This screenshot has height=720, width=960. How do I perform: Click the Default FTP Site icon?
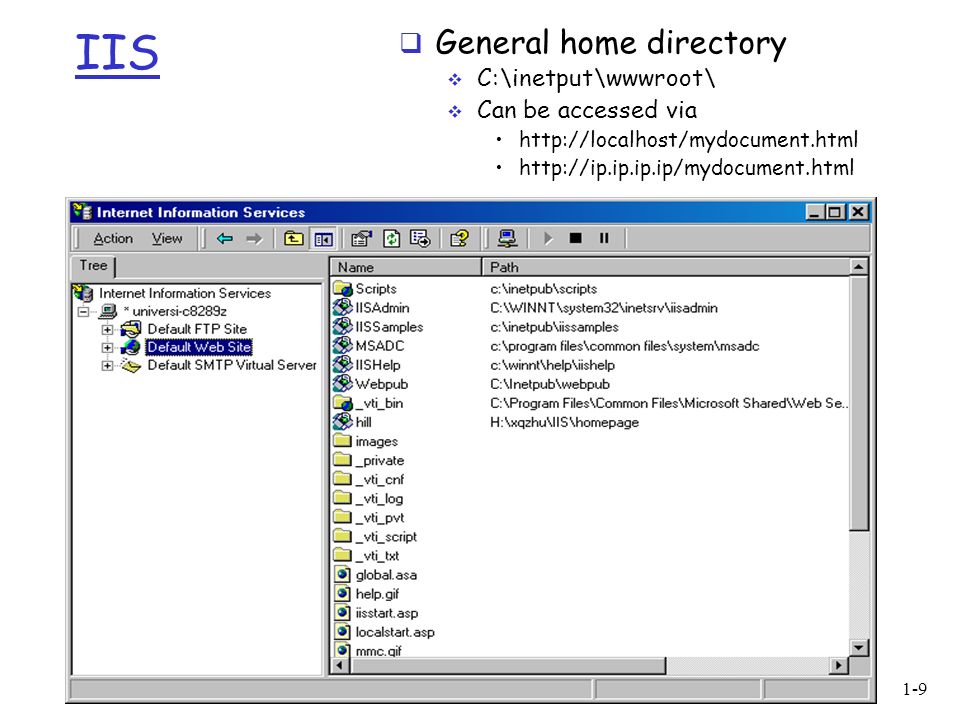130,329
